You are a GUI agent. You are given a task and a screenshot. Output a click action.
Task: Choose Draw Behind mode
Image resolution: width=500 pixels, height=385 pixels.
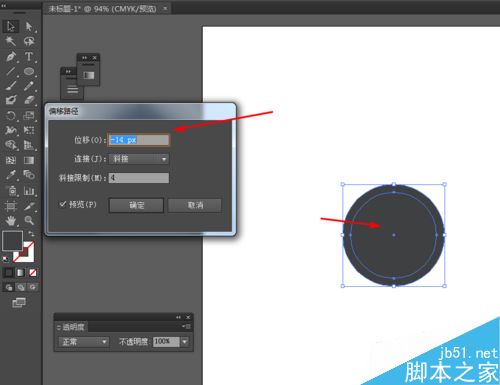tap(21, 287)
